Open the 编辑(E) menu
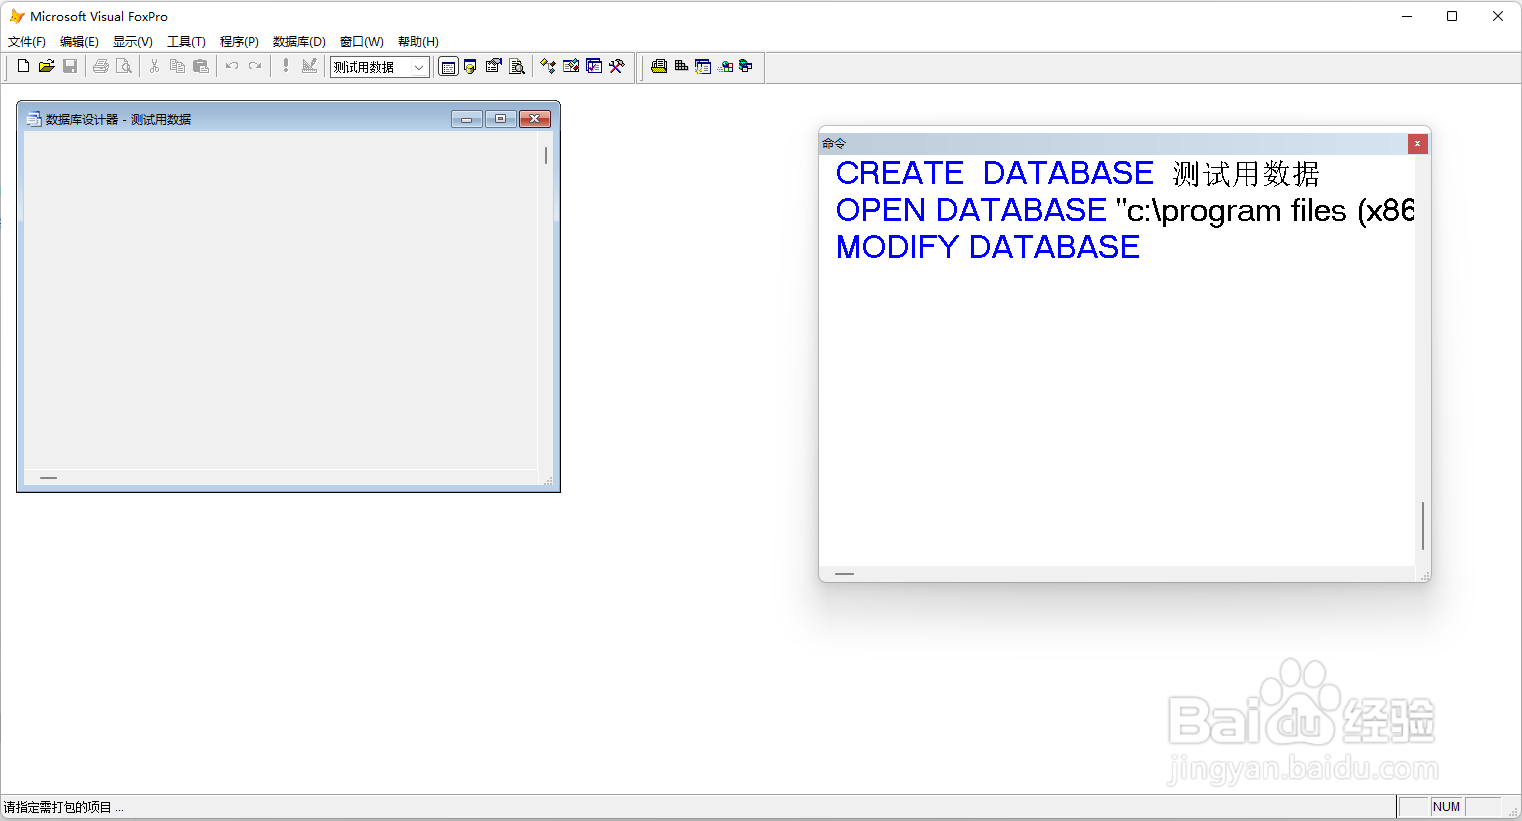Image resolution: width=1522 pixels, height=821 pixels. click(79, 42)
